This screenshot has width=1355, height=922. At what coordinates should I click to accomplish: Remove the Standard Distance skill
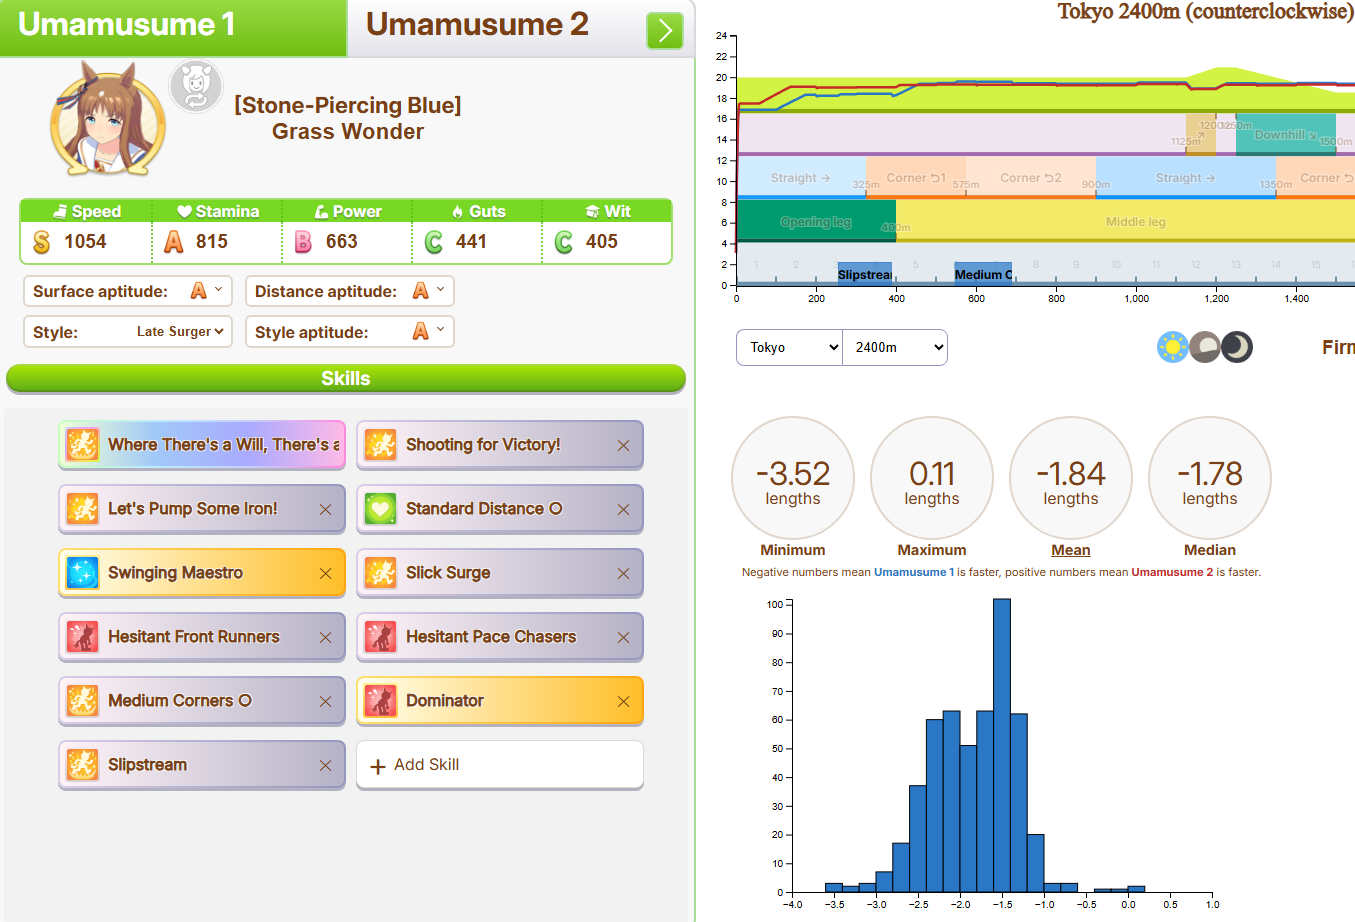tap(624, 509)
